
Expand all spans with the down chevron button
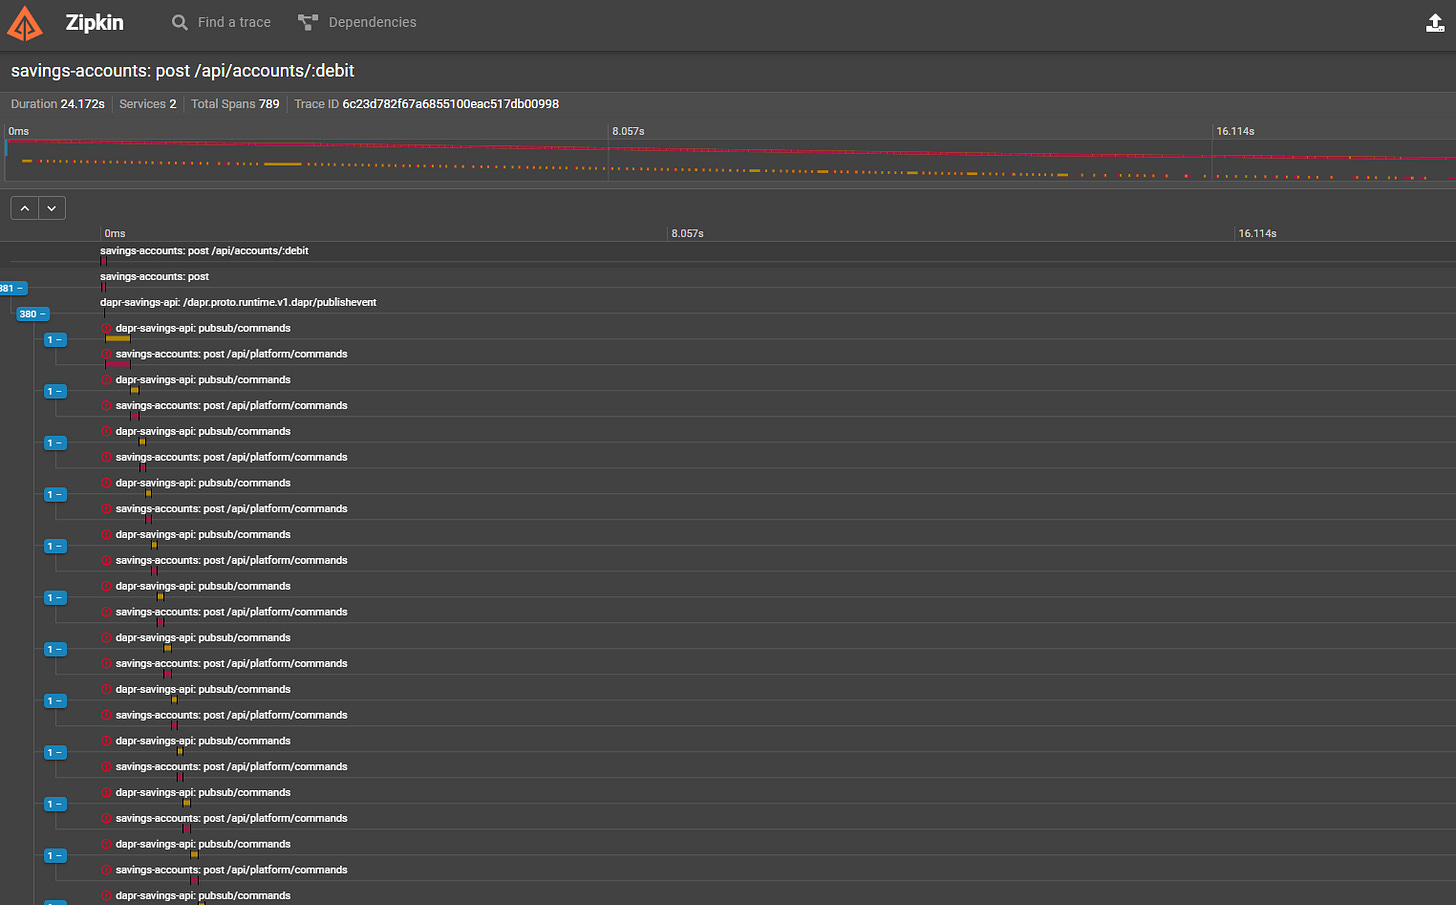tap(52, 208)
